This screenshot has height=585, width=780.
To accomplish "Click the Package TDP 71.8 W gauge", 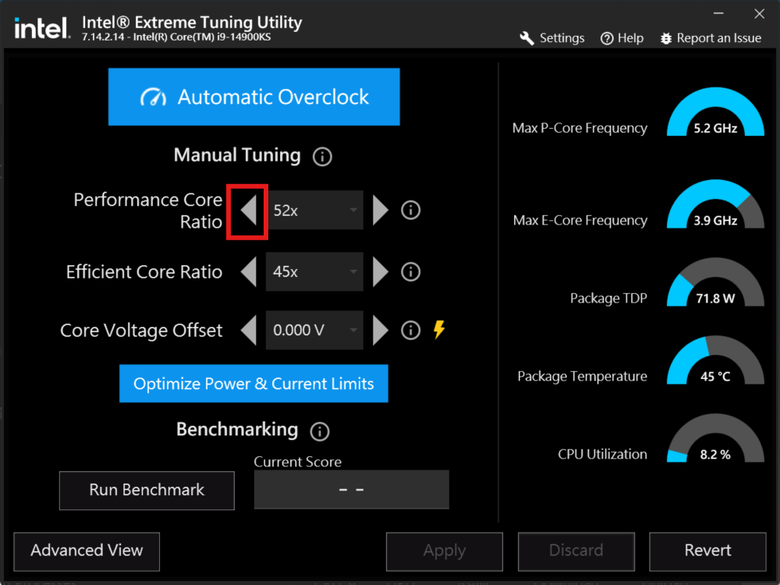I will coord(715,282).
